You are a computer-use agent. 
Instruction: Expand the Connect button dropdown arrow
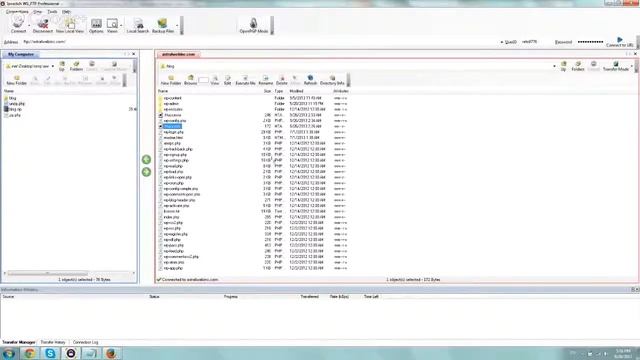coord(29,25)
